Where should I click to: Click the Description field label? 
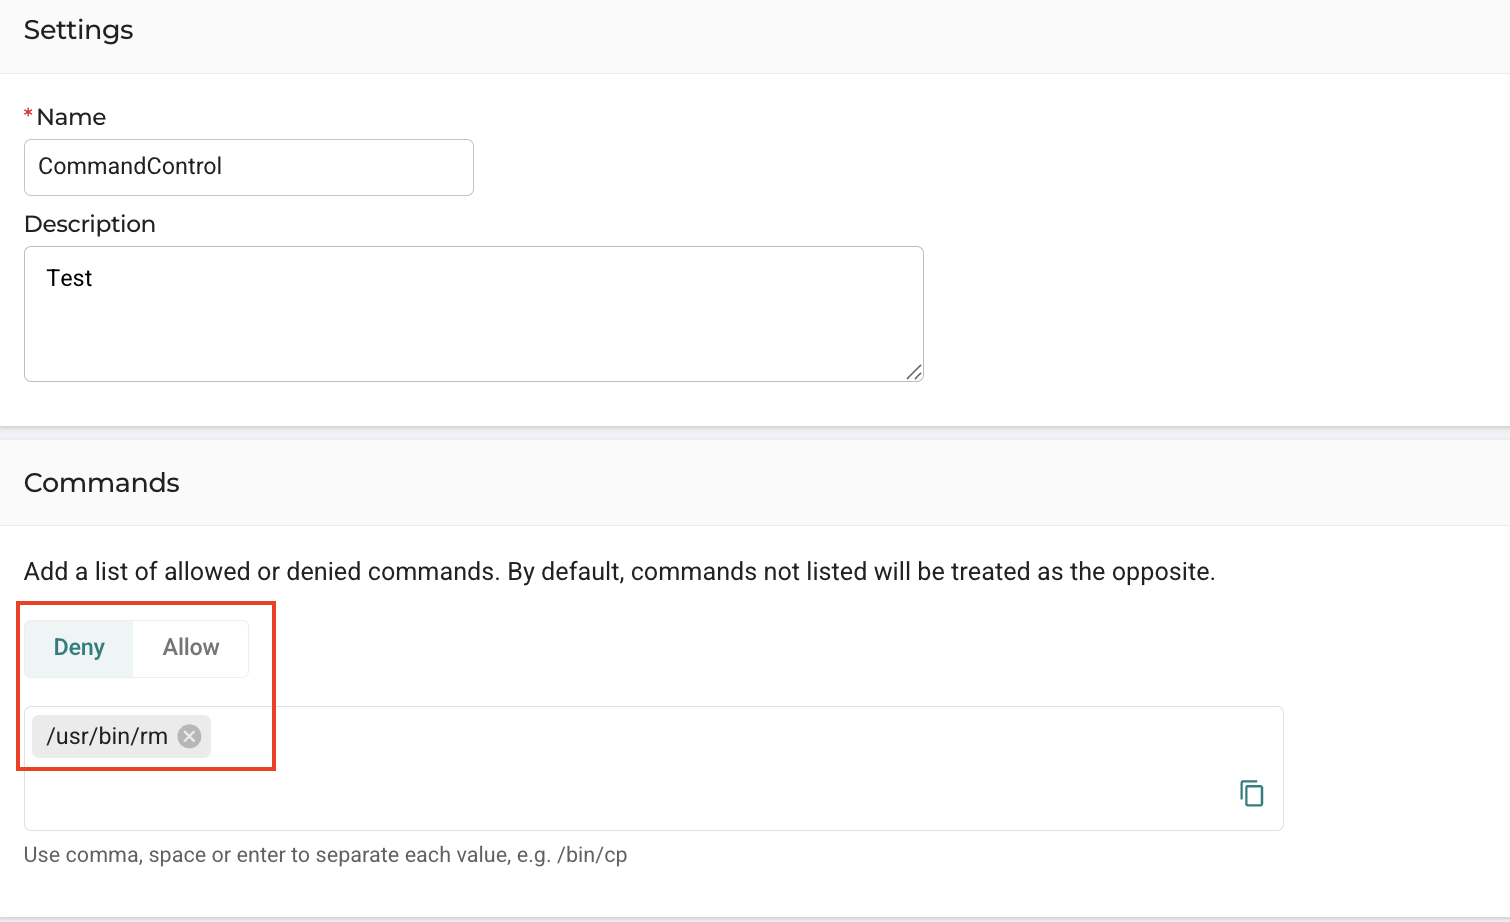pyautogui.click(x=90, y=224)
